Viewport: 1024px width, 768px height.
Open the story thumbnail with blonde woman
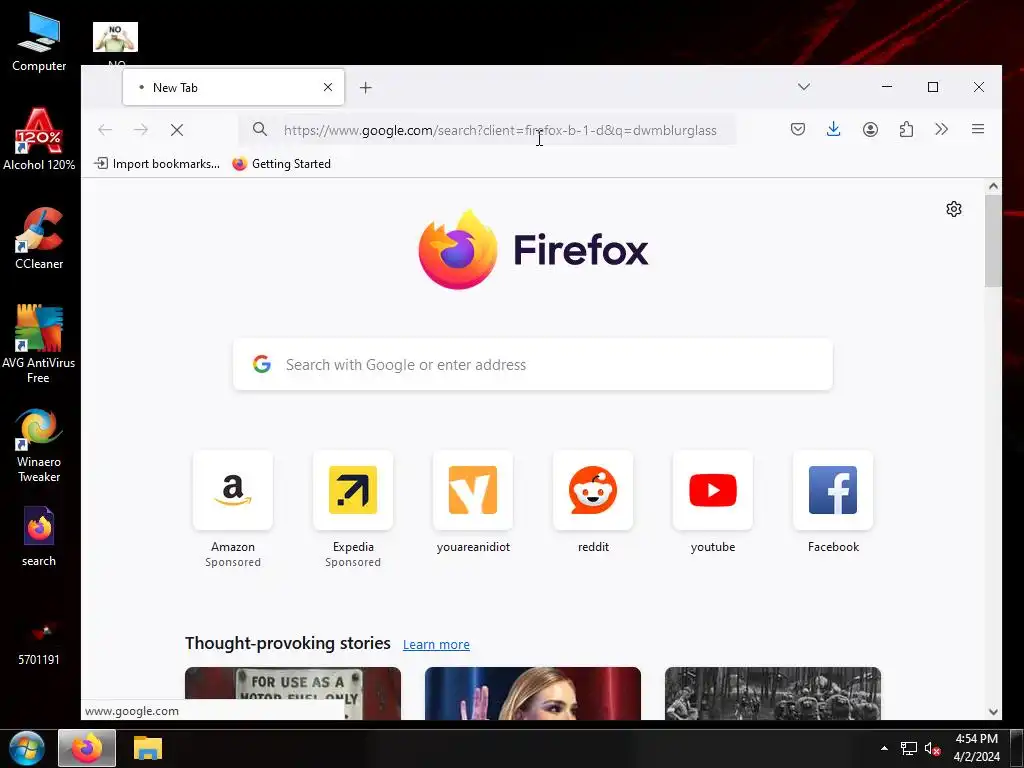[x=533, y=693]
